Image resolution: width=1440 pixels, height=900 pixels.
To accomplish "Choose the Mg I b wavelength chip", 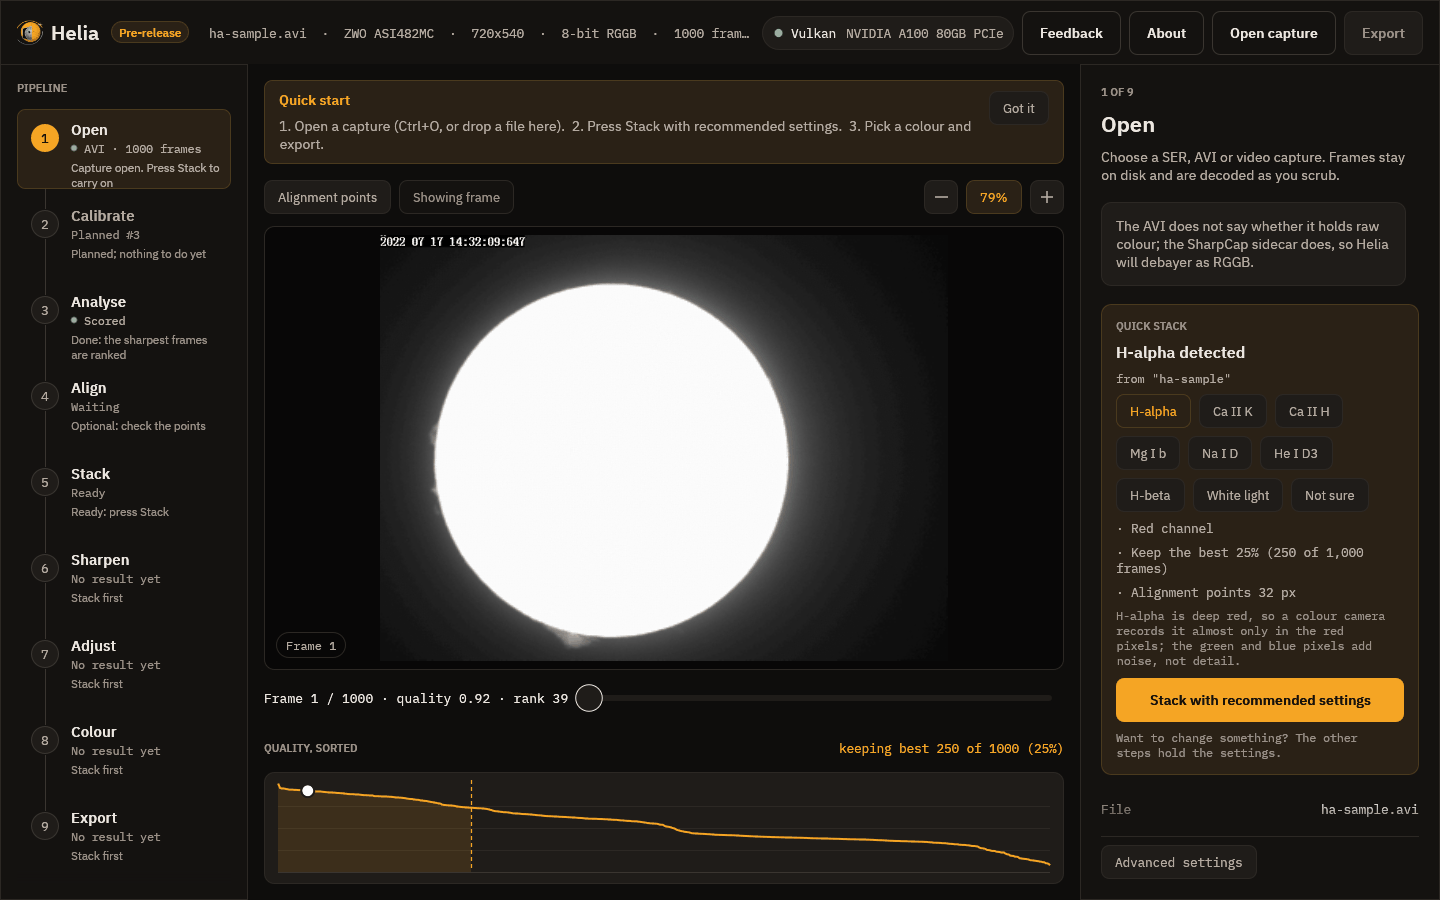I will (x=1148, y=453).
